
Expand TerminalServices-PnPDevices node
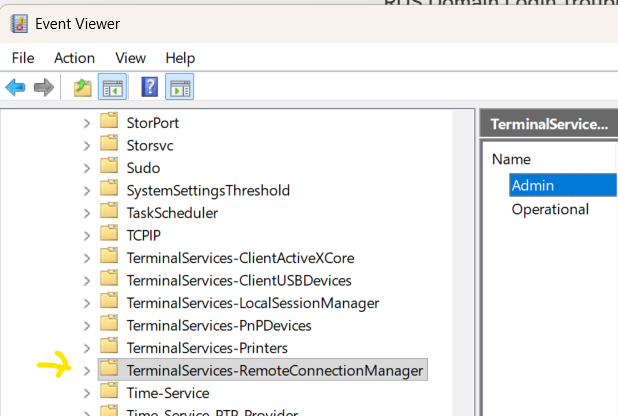(87, 326)
